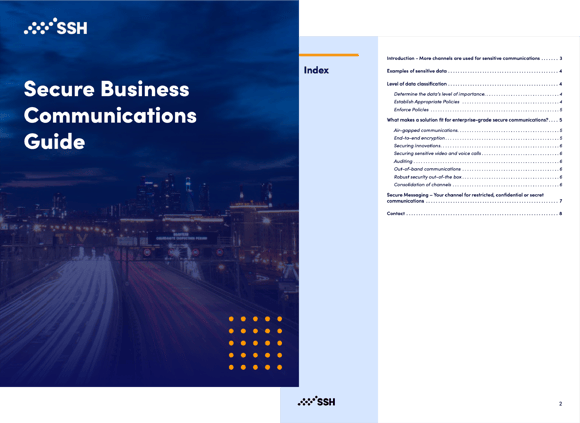The width and height of the screenshot is (580, 423).
Task: Click the cover title 'Secure Business Communications Guide'
Action: [x=110, y=115]
